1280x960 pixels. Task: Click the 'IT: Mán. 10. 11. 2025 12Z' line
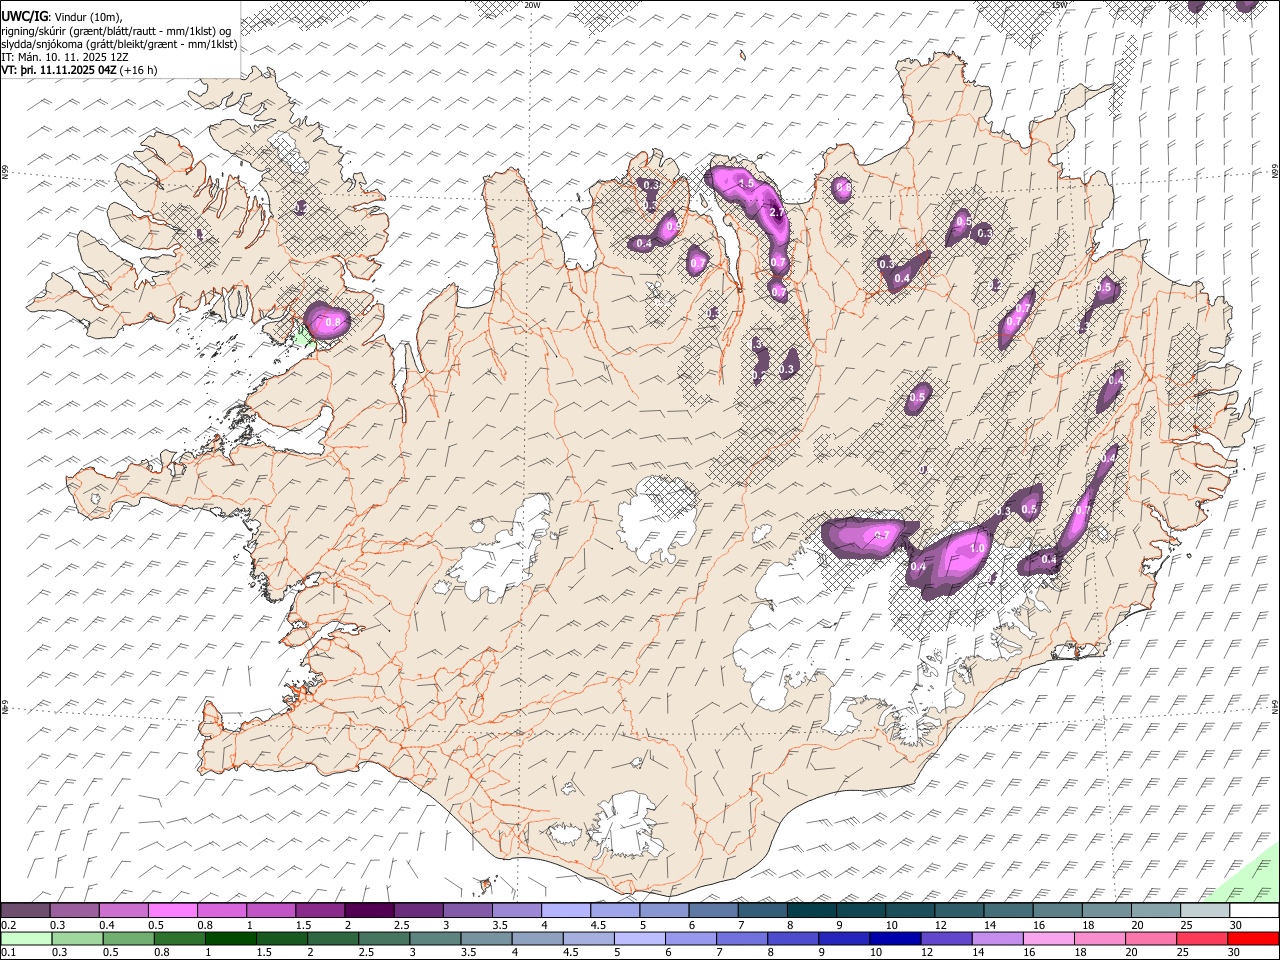coord(65,57)
